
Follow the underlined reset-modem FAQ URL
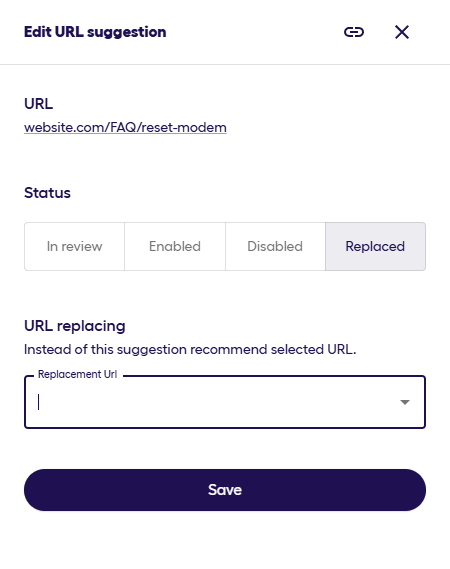(125, 127)
